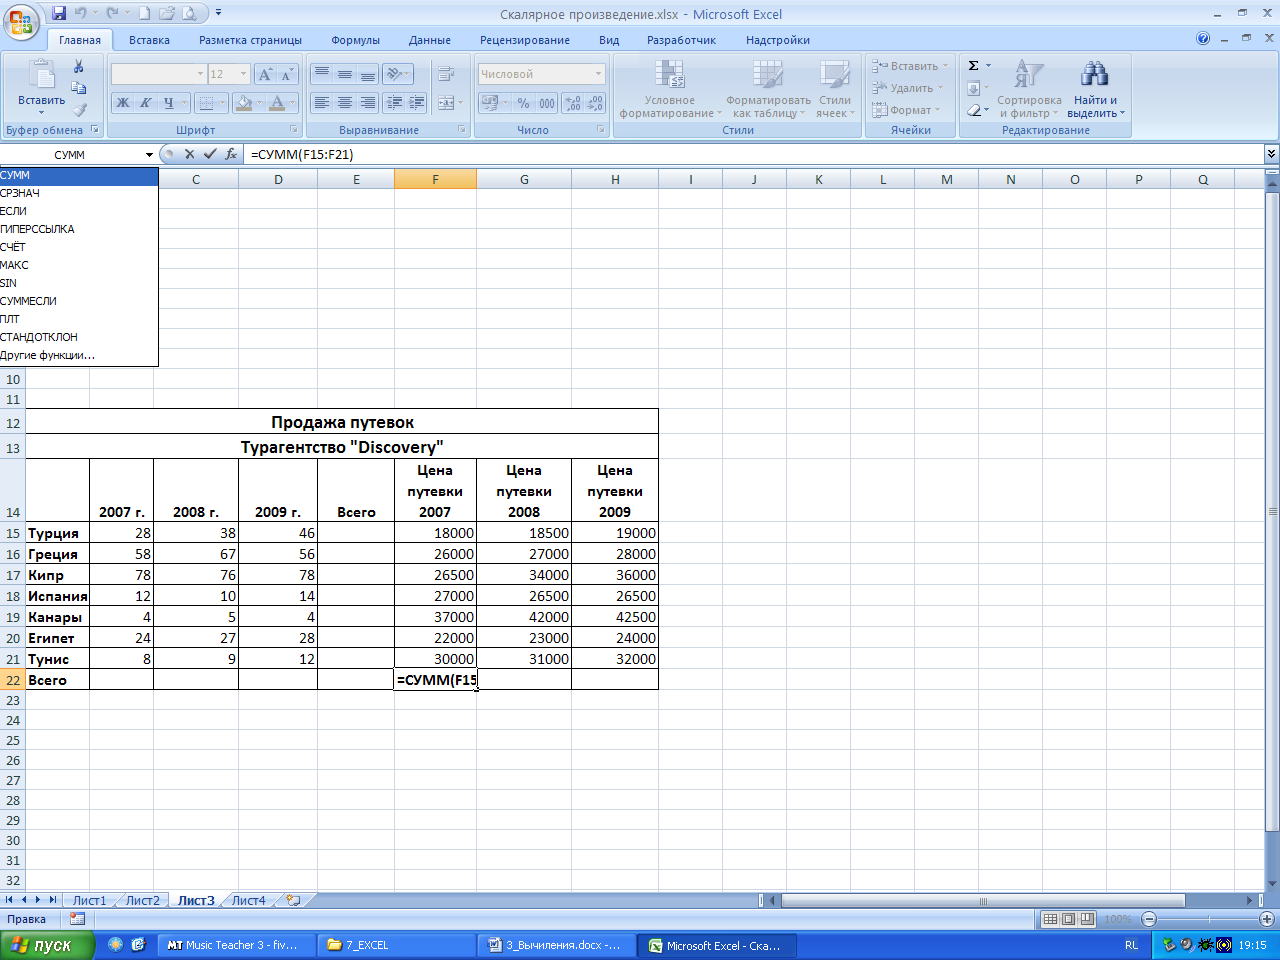Open Insert Function (fx) dialog

click(x=231, y=154)
